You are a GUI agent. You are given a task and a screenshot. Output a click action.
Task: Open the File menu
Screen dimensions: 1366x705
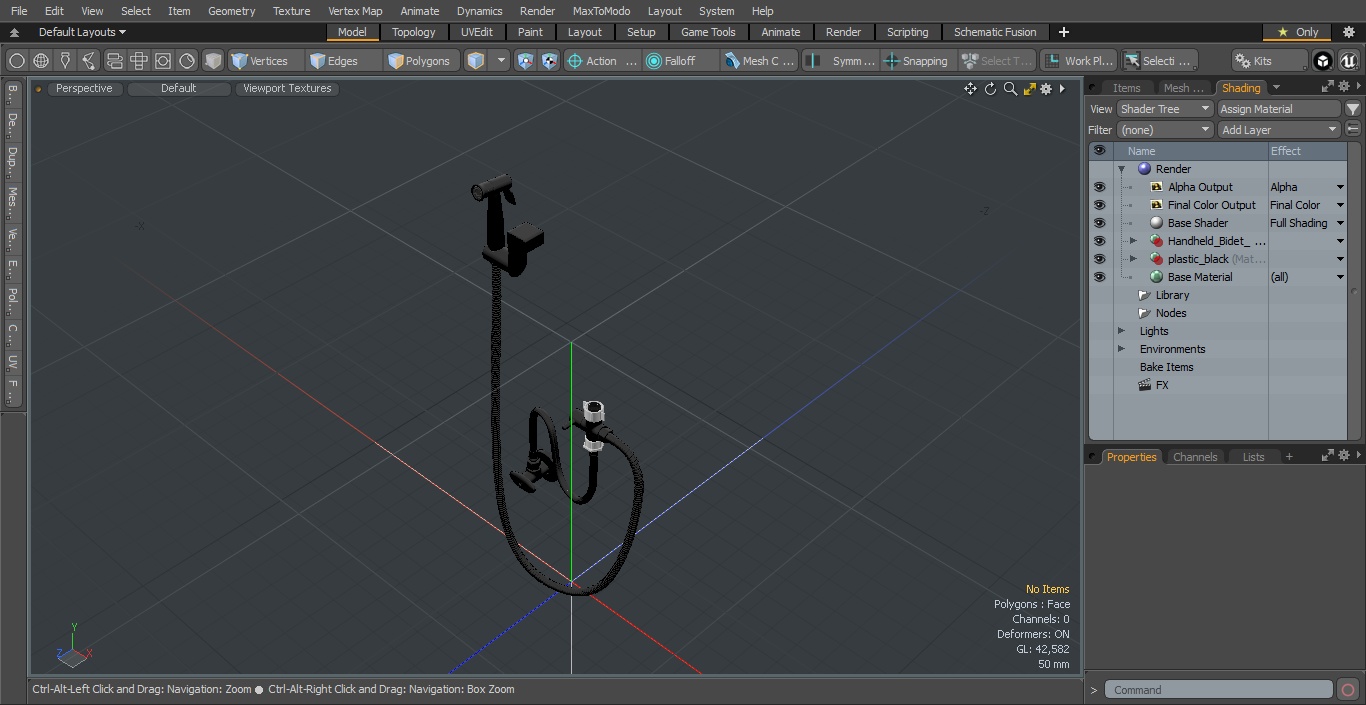19,11
